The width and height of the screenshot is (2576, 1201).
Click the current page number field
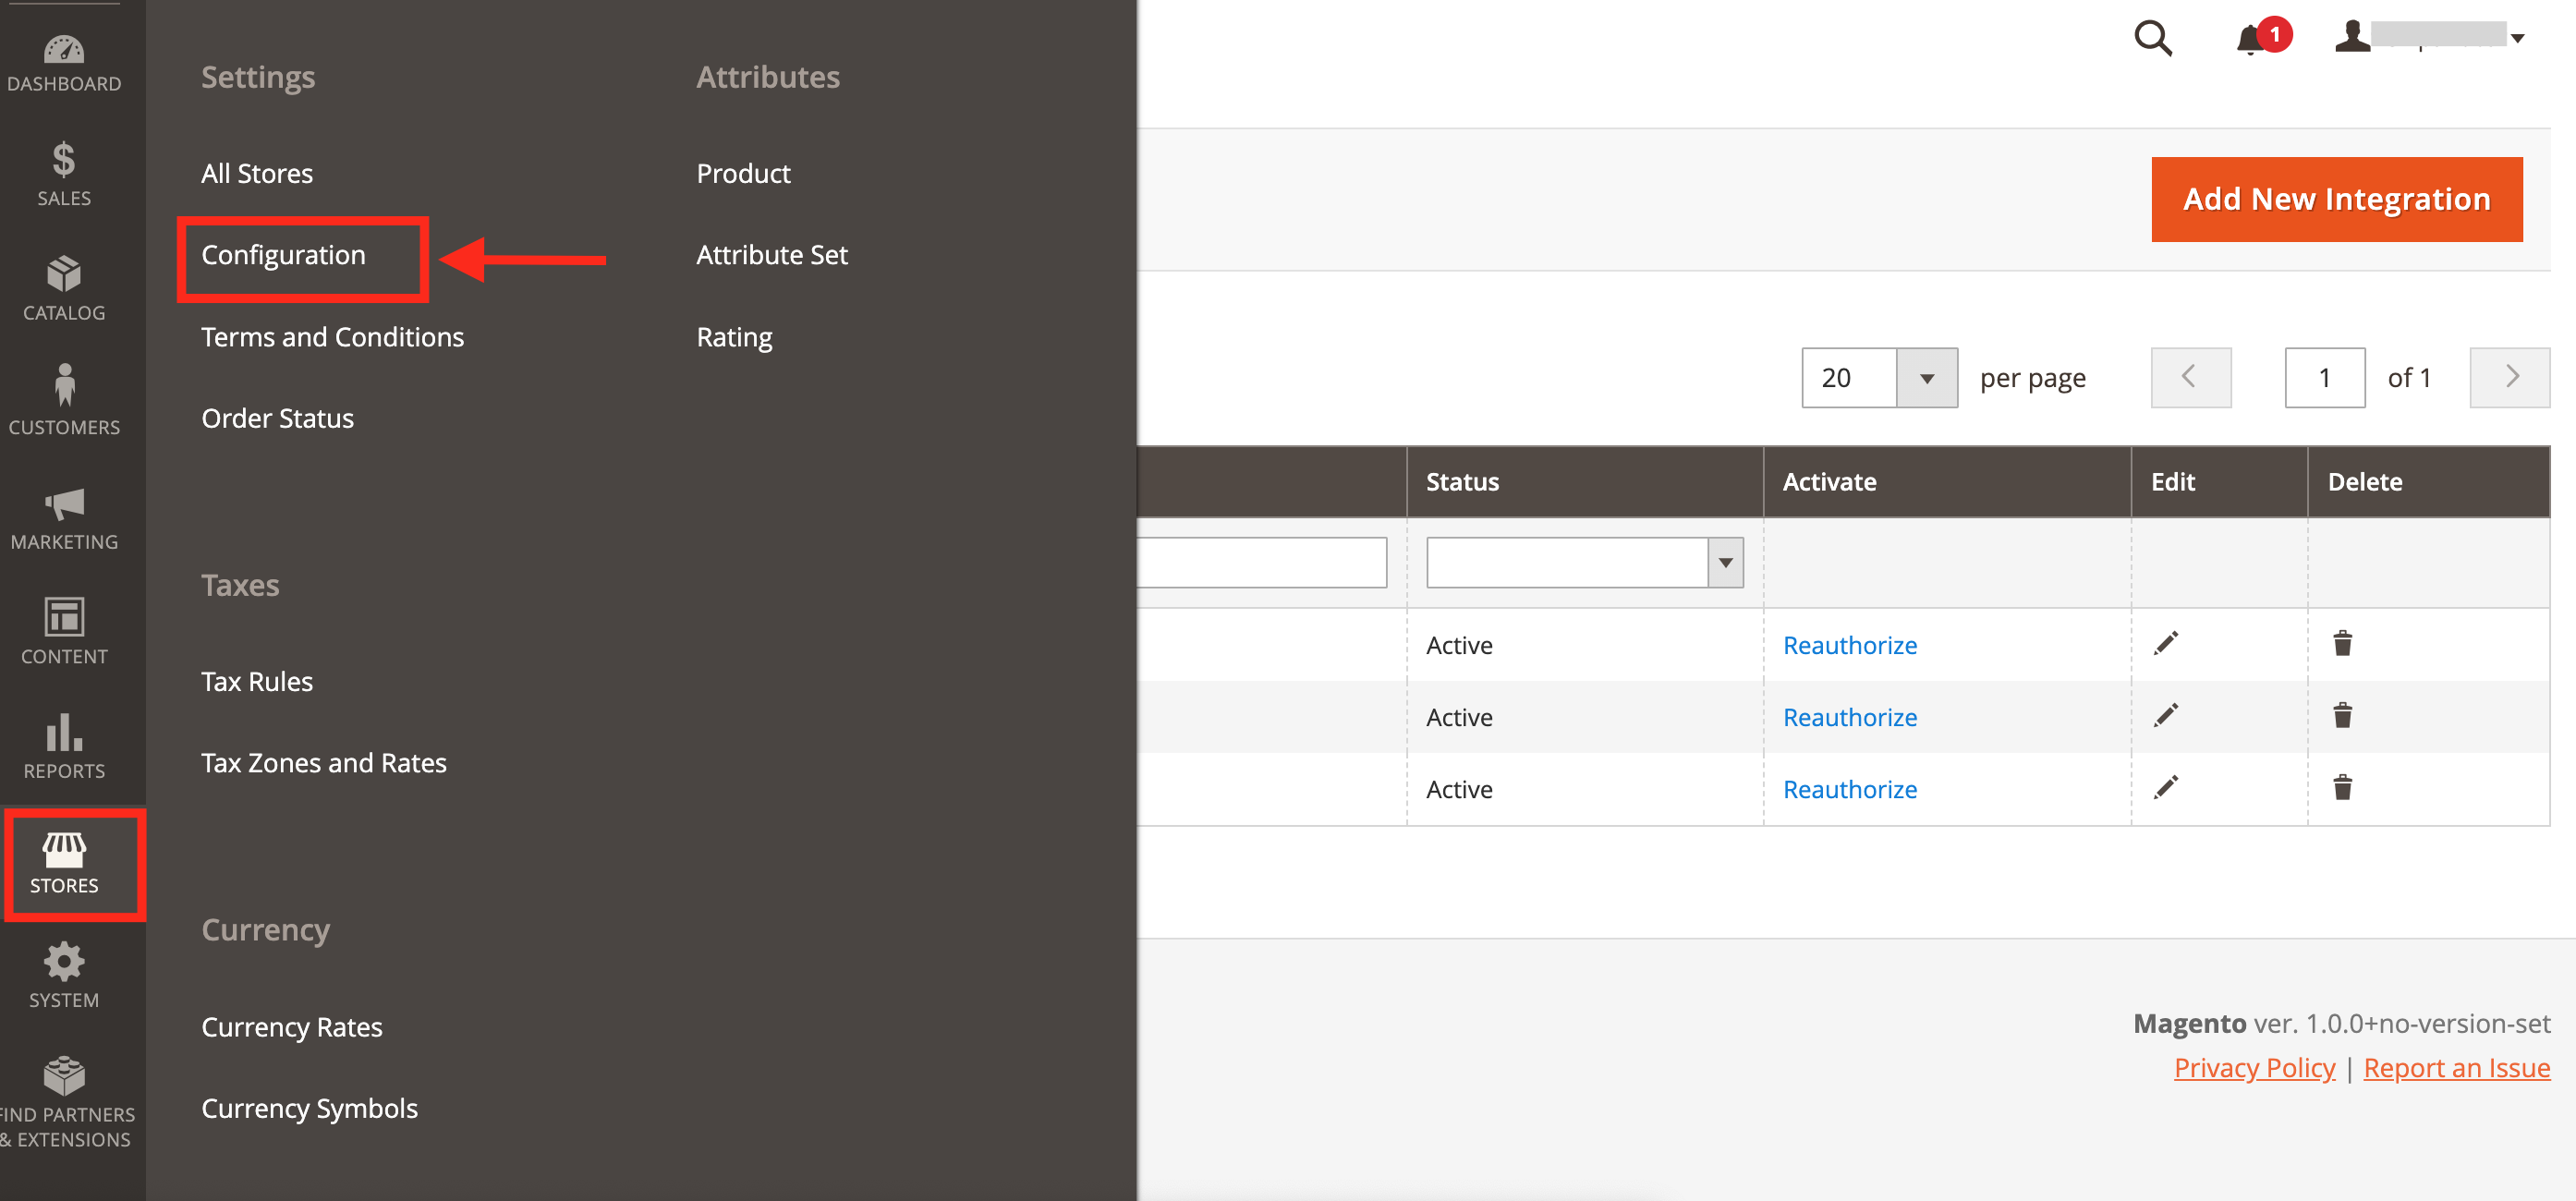pyautogui.click(x=2325, y=378)
